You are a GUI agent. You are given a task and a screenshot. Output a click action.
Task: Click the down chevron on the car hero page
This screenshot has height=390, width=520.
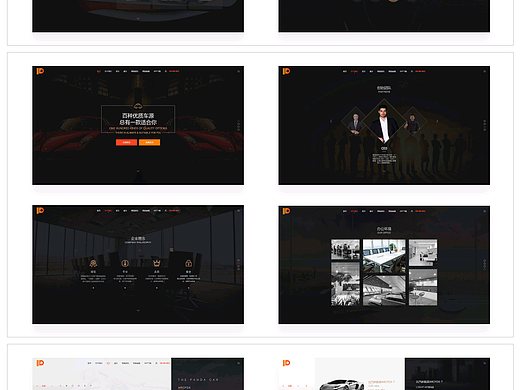coord(138,171)
